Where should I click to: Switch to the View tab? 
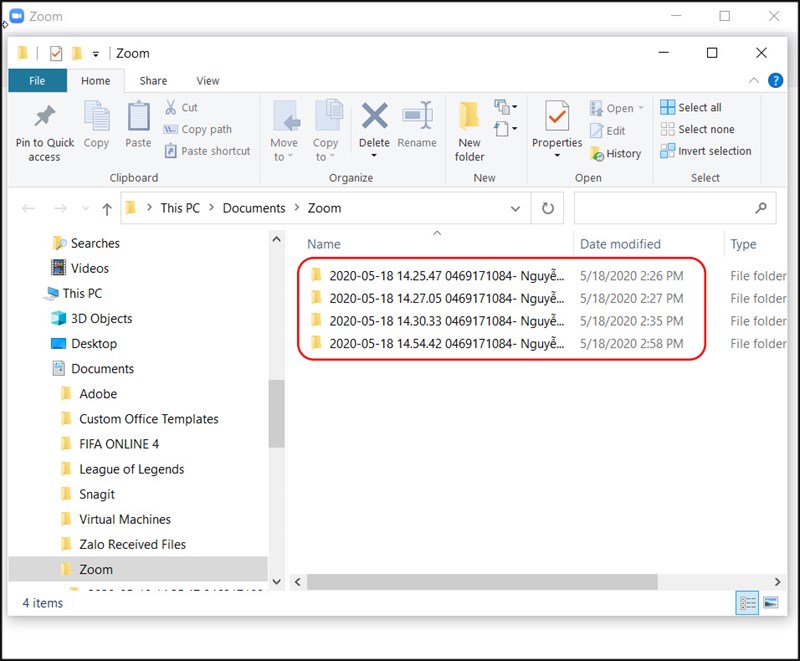208,80
